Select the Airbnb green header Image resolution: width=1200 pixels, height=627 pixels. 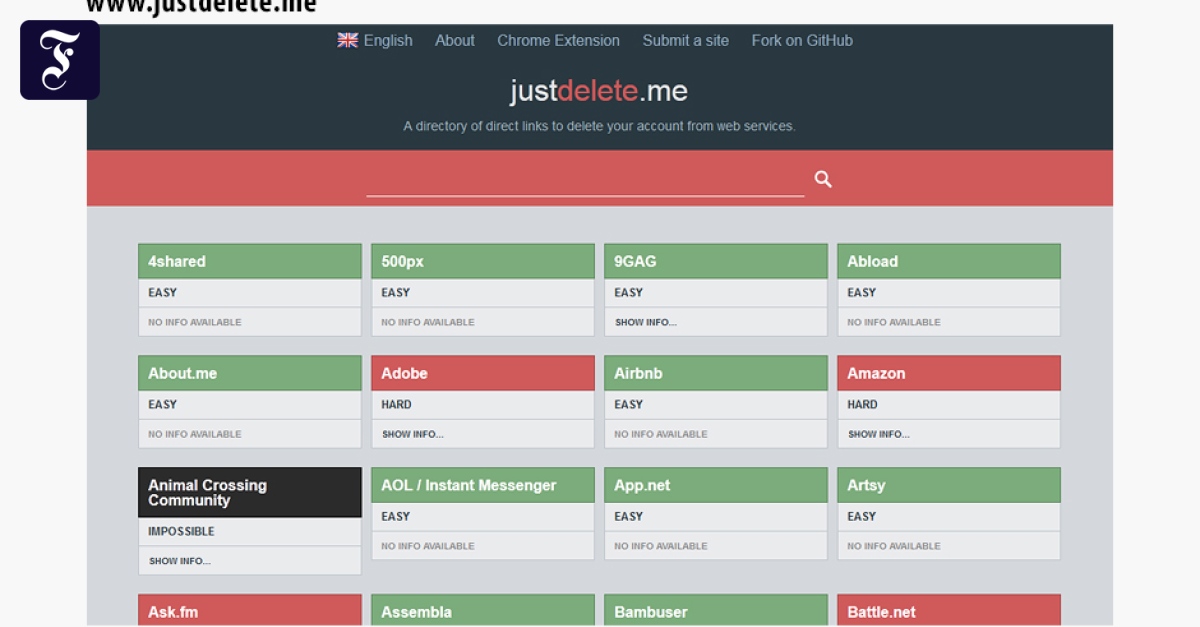pos(715,373)
